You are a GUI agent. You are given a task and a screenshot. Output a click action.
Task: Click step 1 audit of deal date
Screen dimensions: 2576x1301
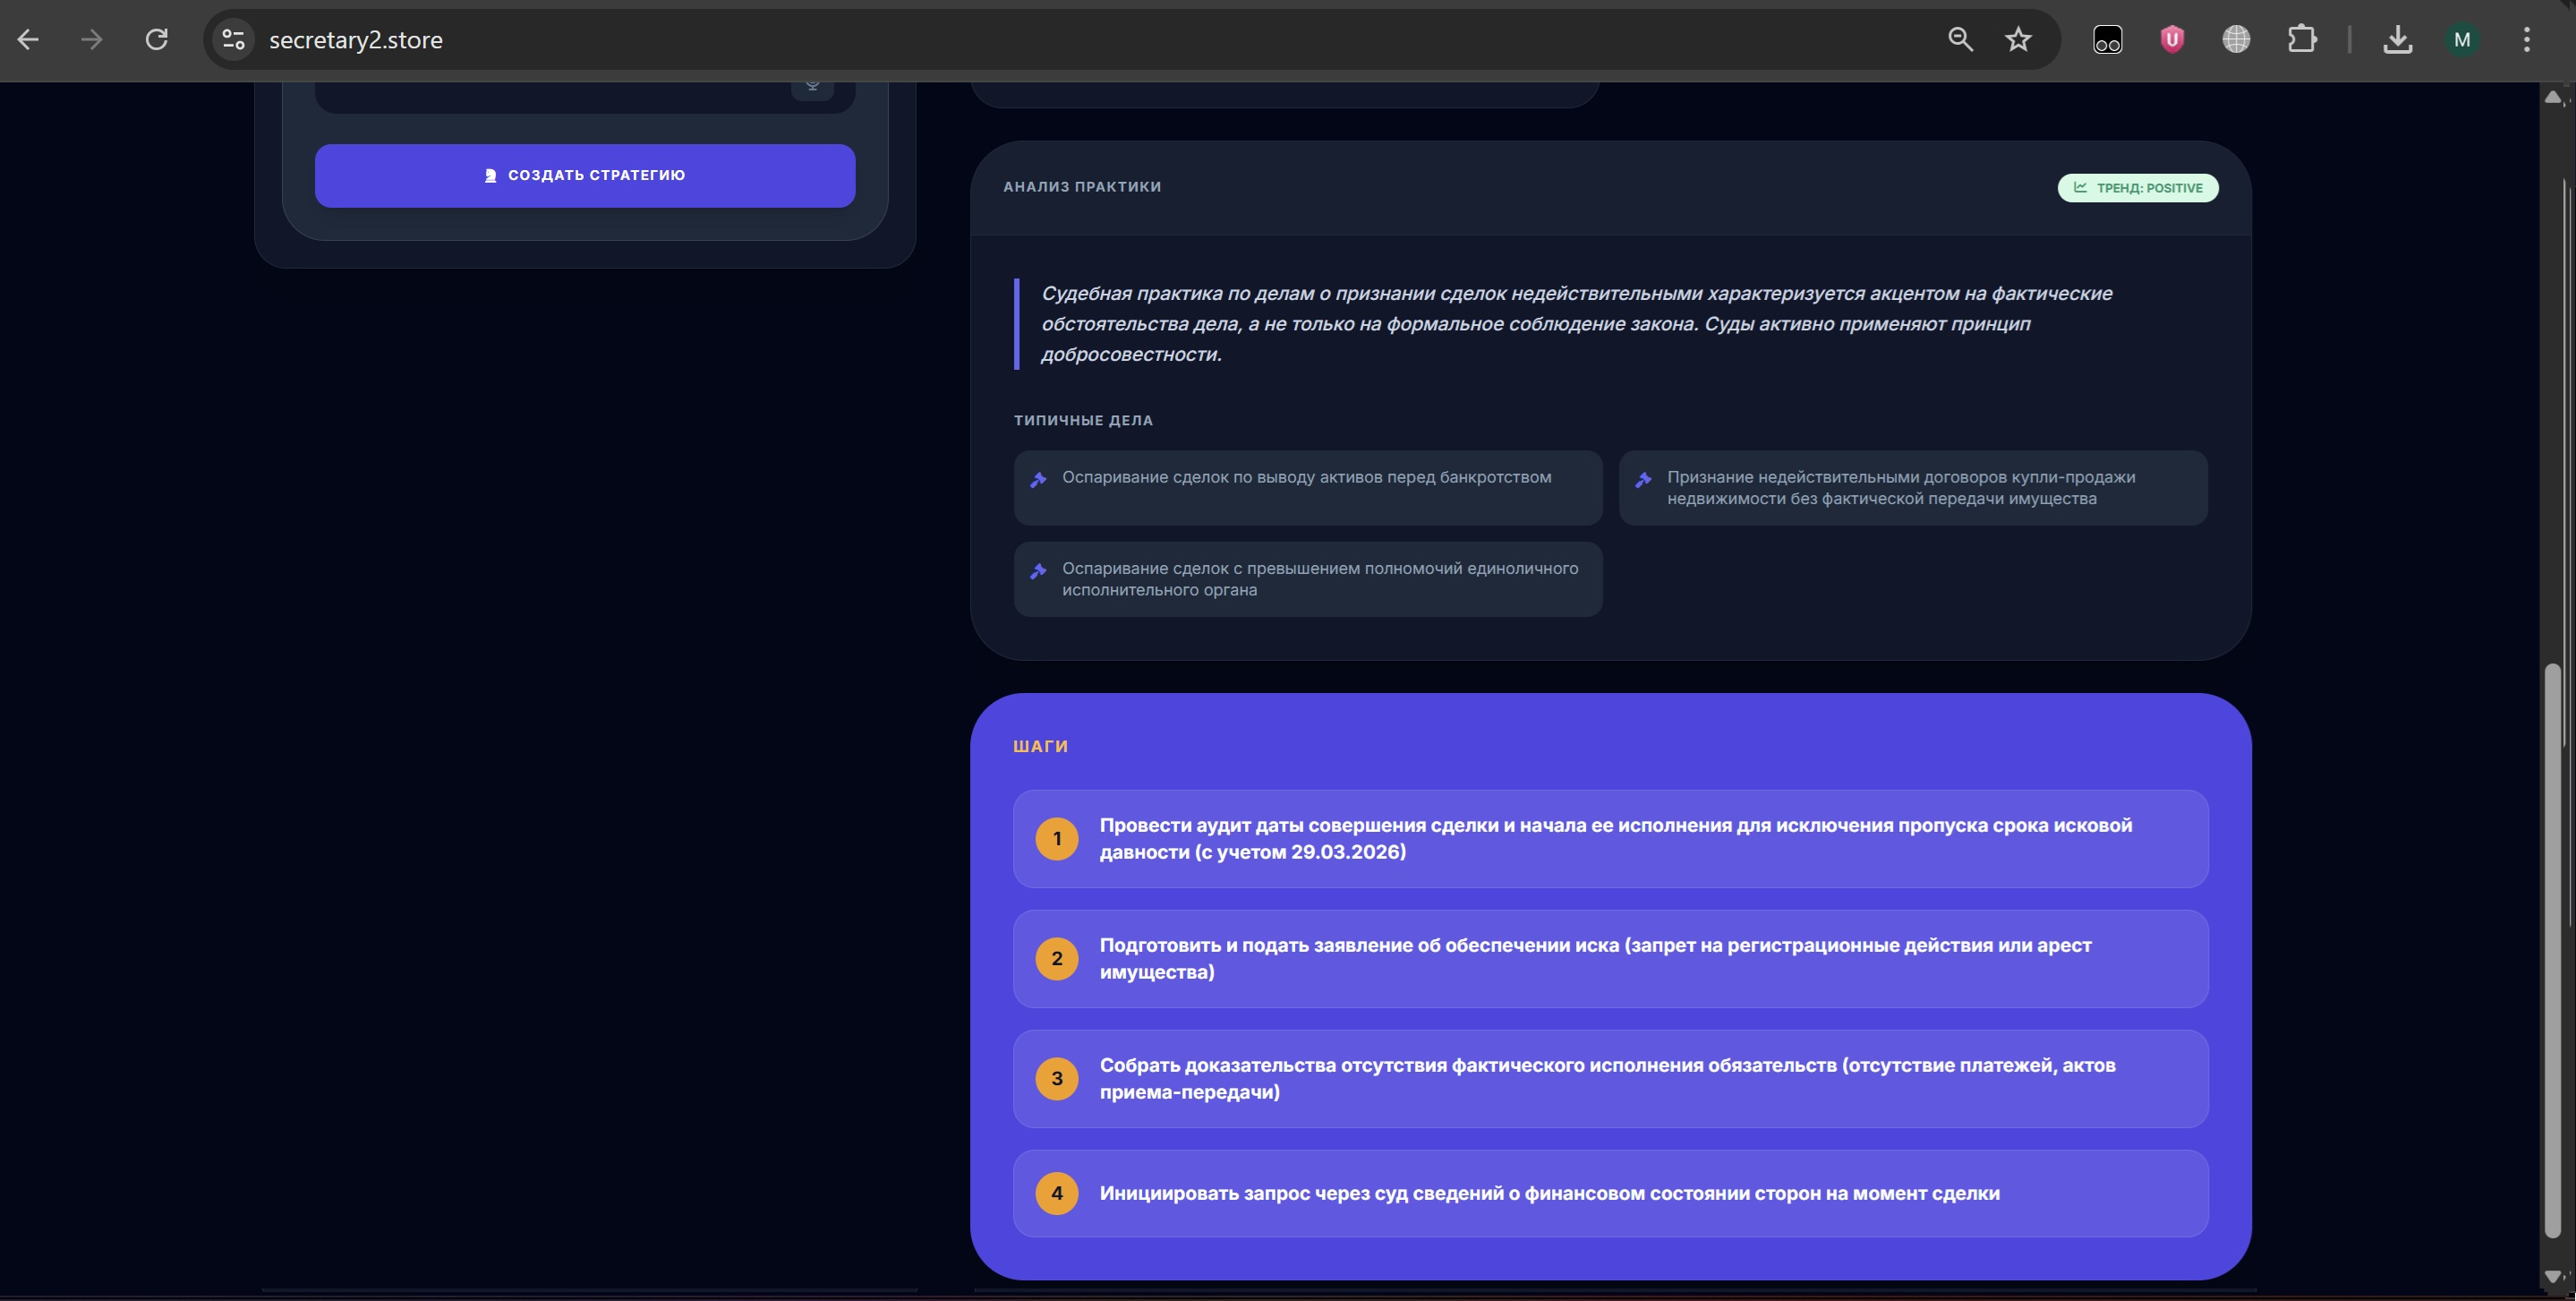coord(1610,838)
